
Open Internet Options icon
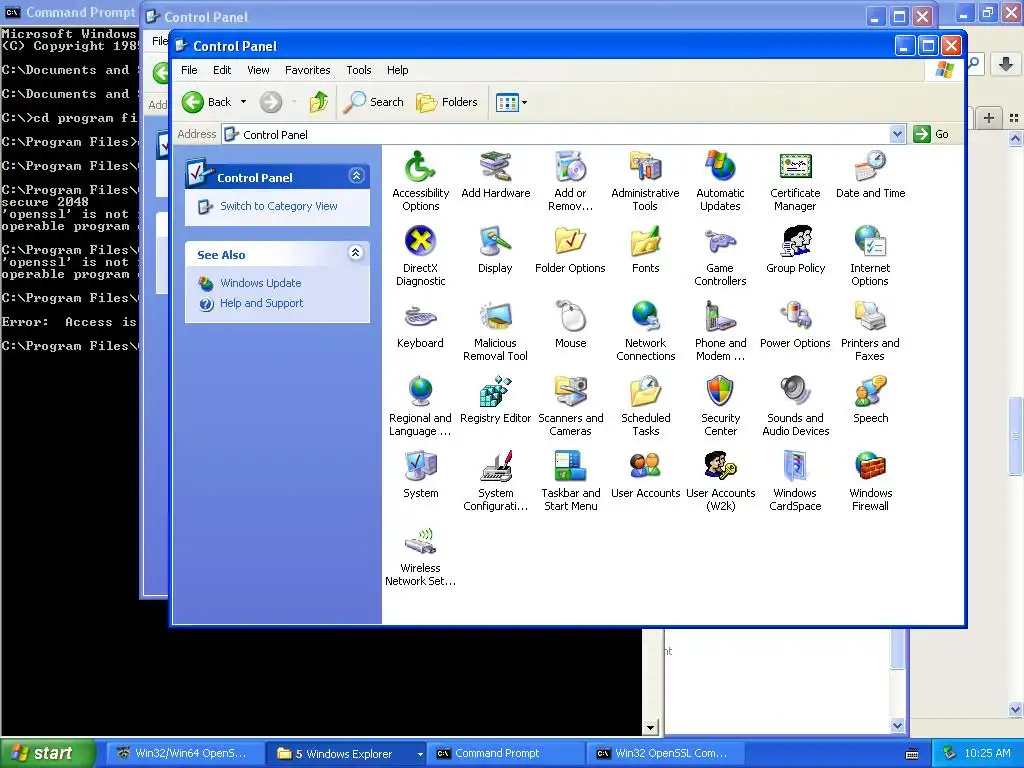pos(870,257)
